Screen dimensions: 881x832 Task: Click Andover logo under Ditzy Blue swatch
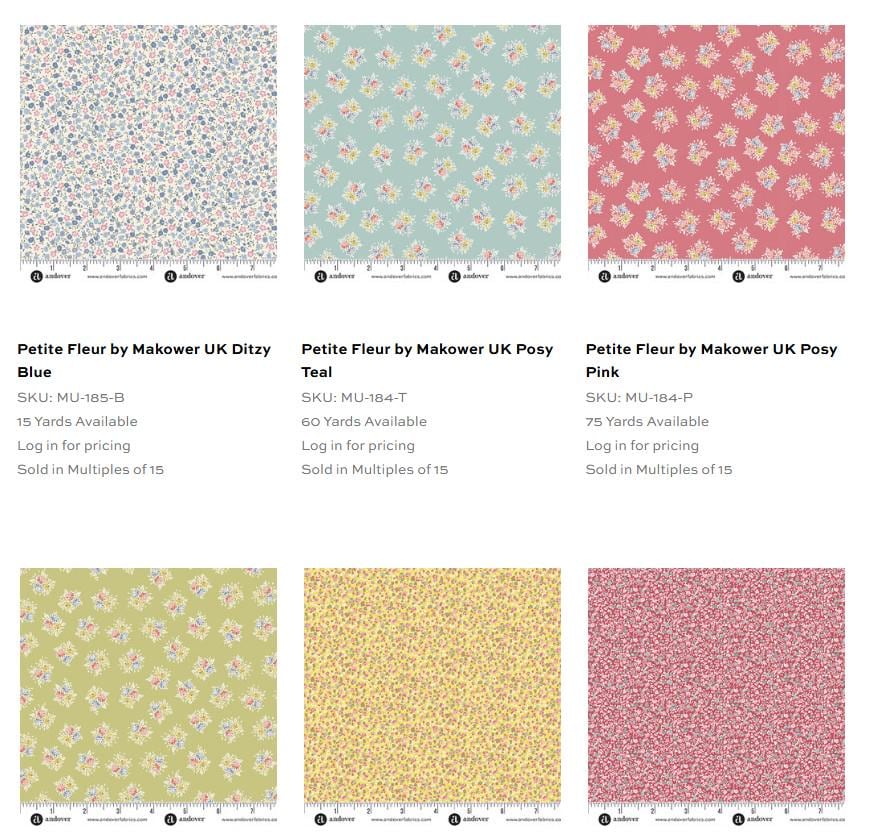point(51,276)
